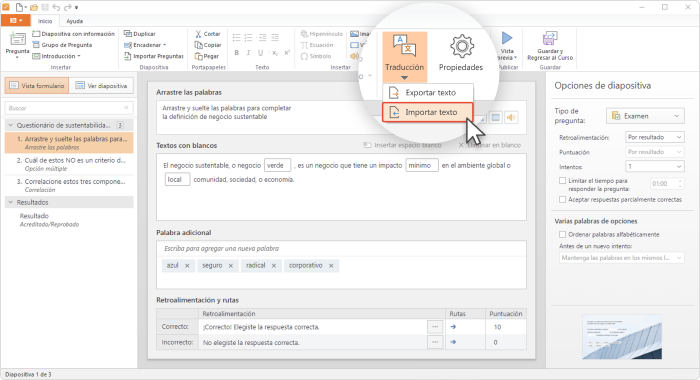Click Insertar espacio blanco
700x380 pixels.
click(402, 145)
